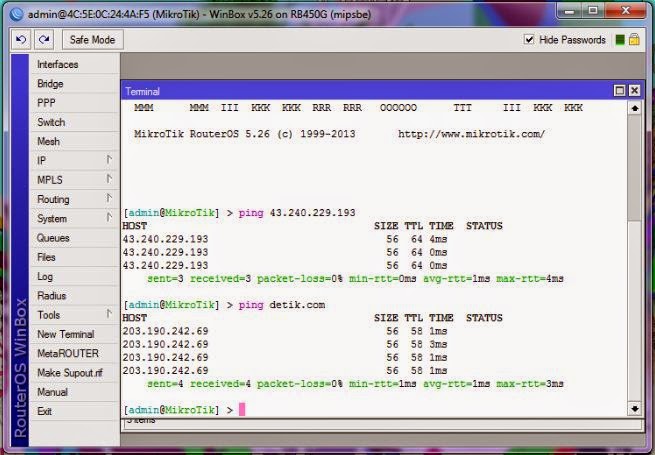
Task: Expand the MPLS submenu
Action: tap(74, 180)
